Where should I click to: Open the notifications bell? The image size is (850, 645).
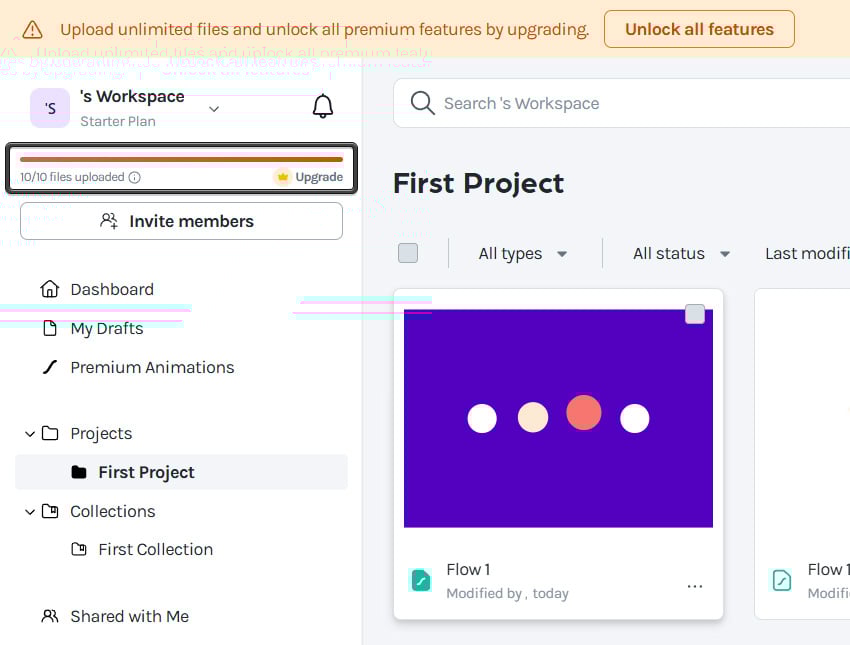click(x=323, y=106)
